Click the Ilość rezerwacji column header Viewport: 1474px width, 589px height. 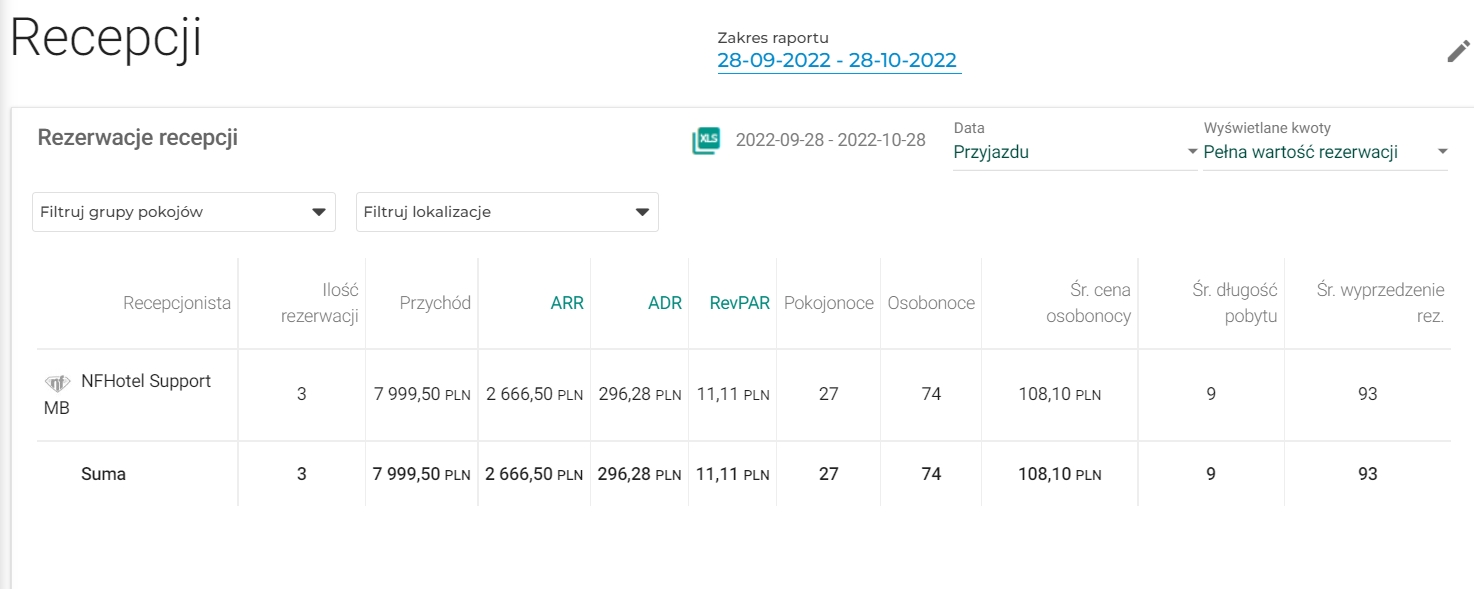(320, 303)
